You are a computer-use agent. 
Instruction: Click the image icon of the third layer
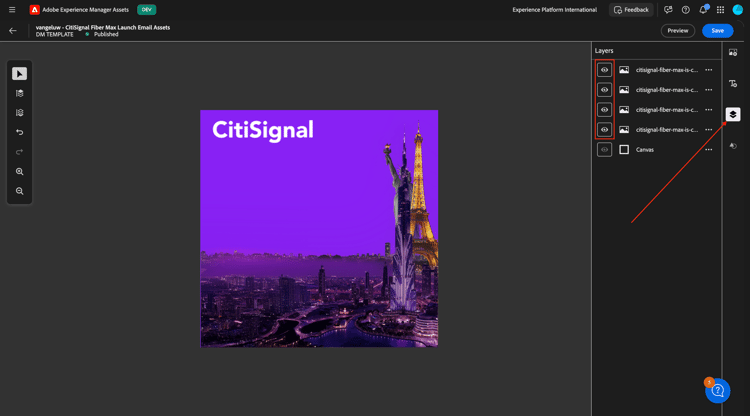[x=624, y=110]
